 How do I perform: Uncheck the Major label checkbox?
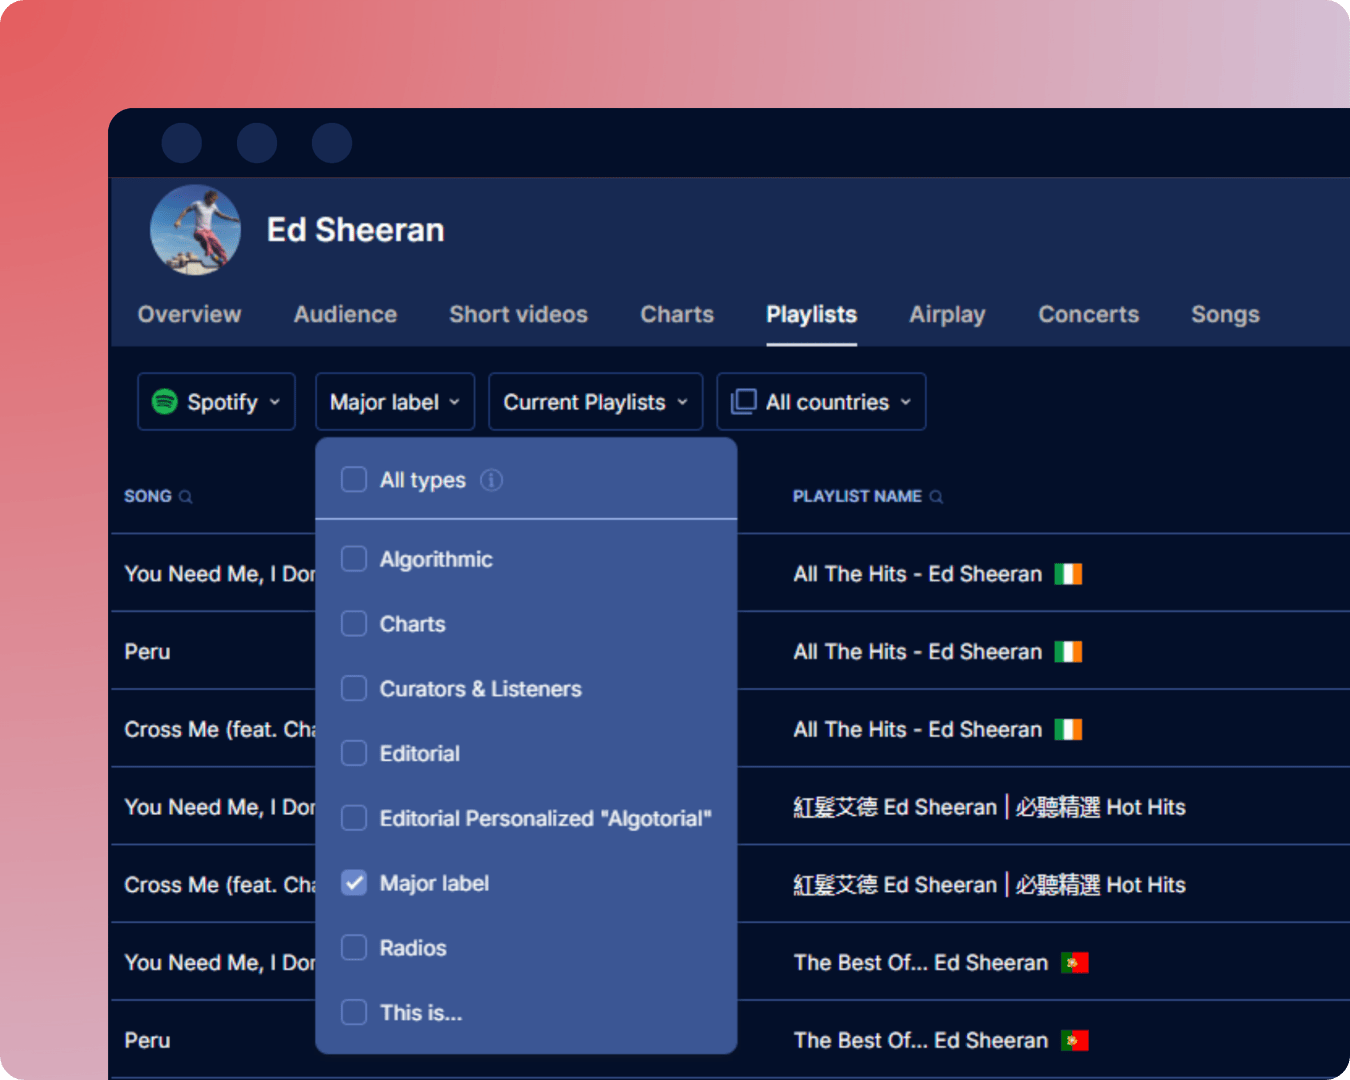click(x=354, y=883)
